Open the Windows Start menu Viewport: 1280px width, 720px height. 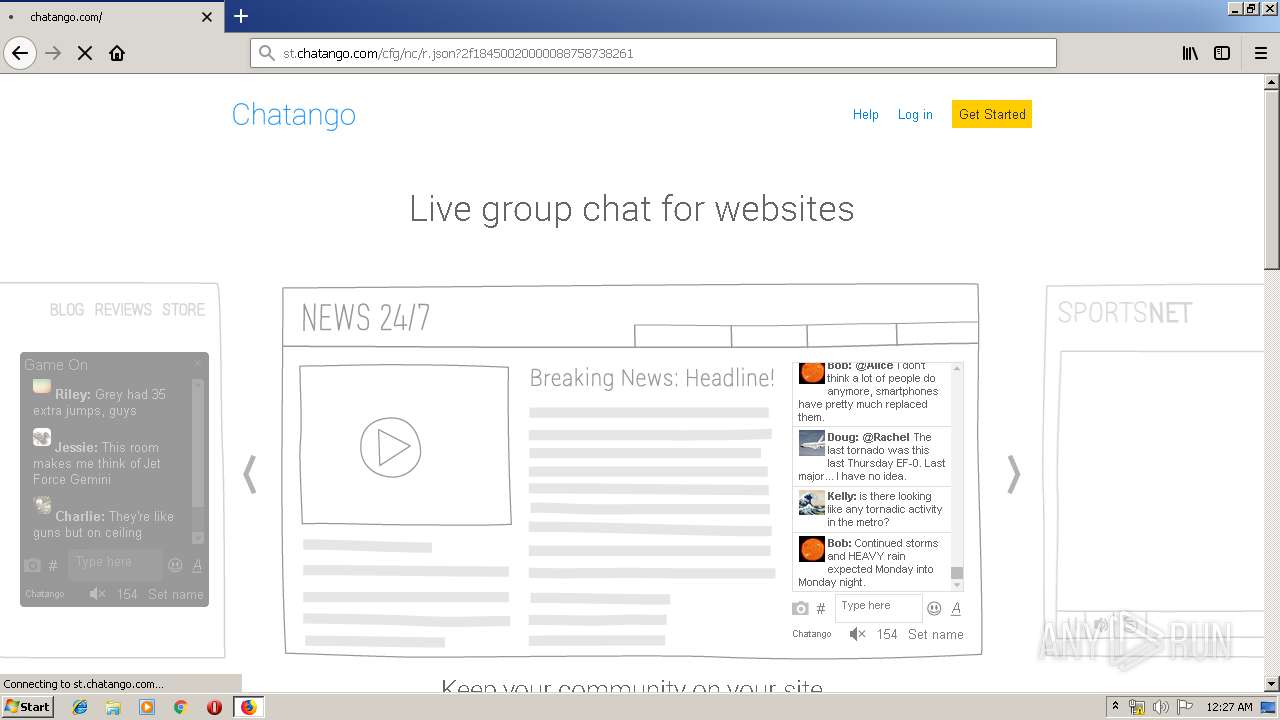tap(27, 706)
